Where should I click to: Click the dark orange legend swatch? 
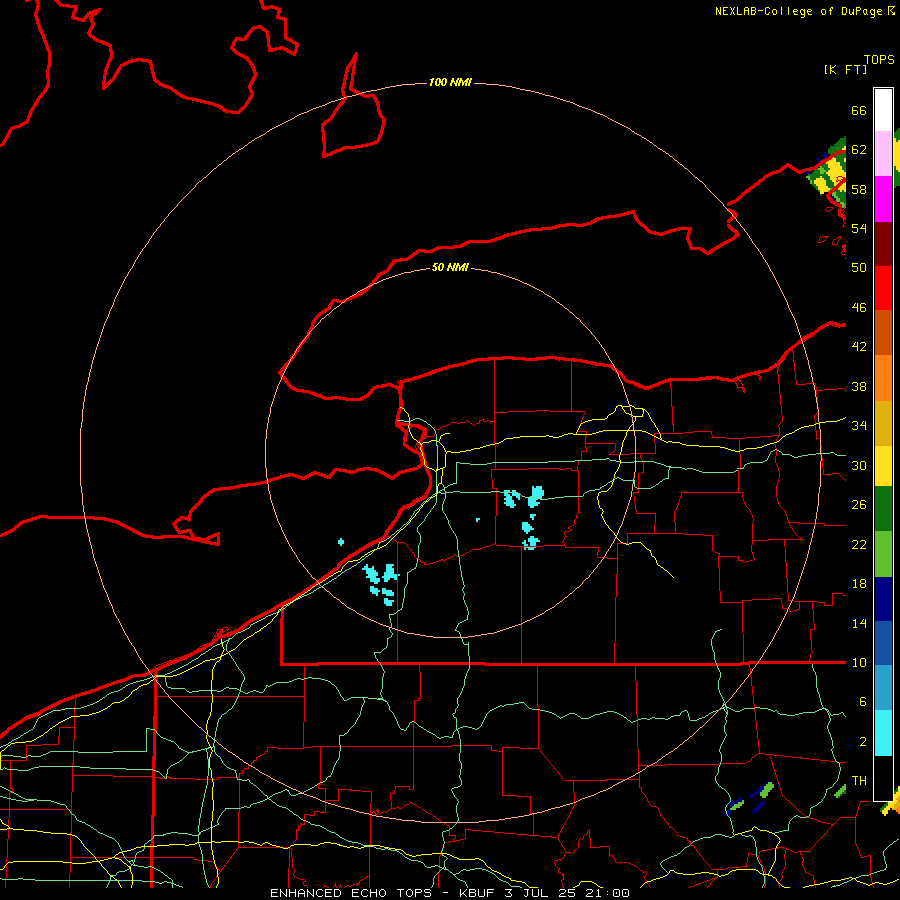(883, 332)
